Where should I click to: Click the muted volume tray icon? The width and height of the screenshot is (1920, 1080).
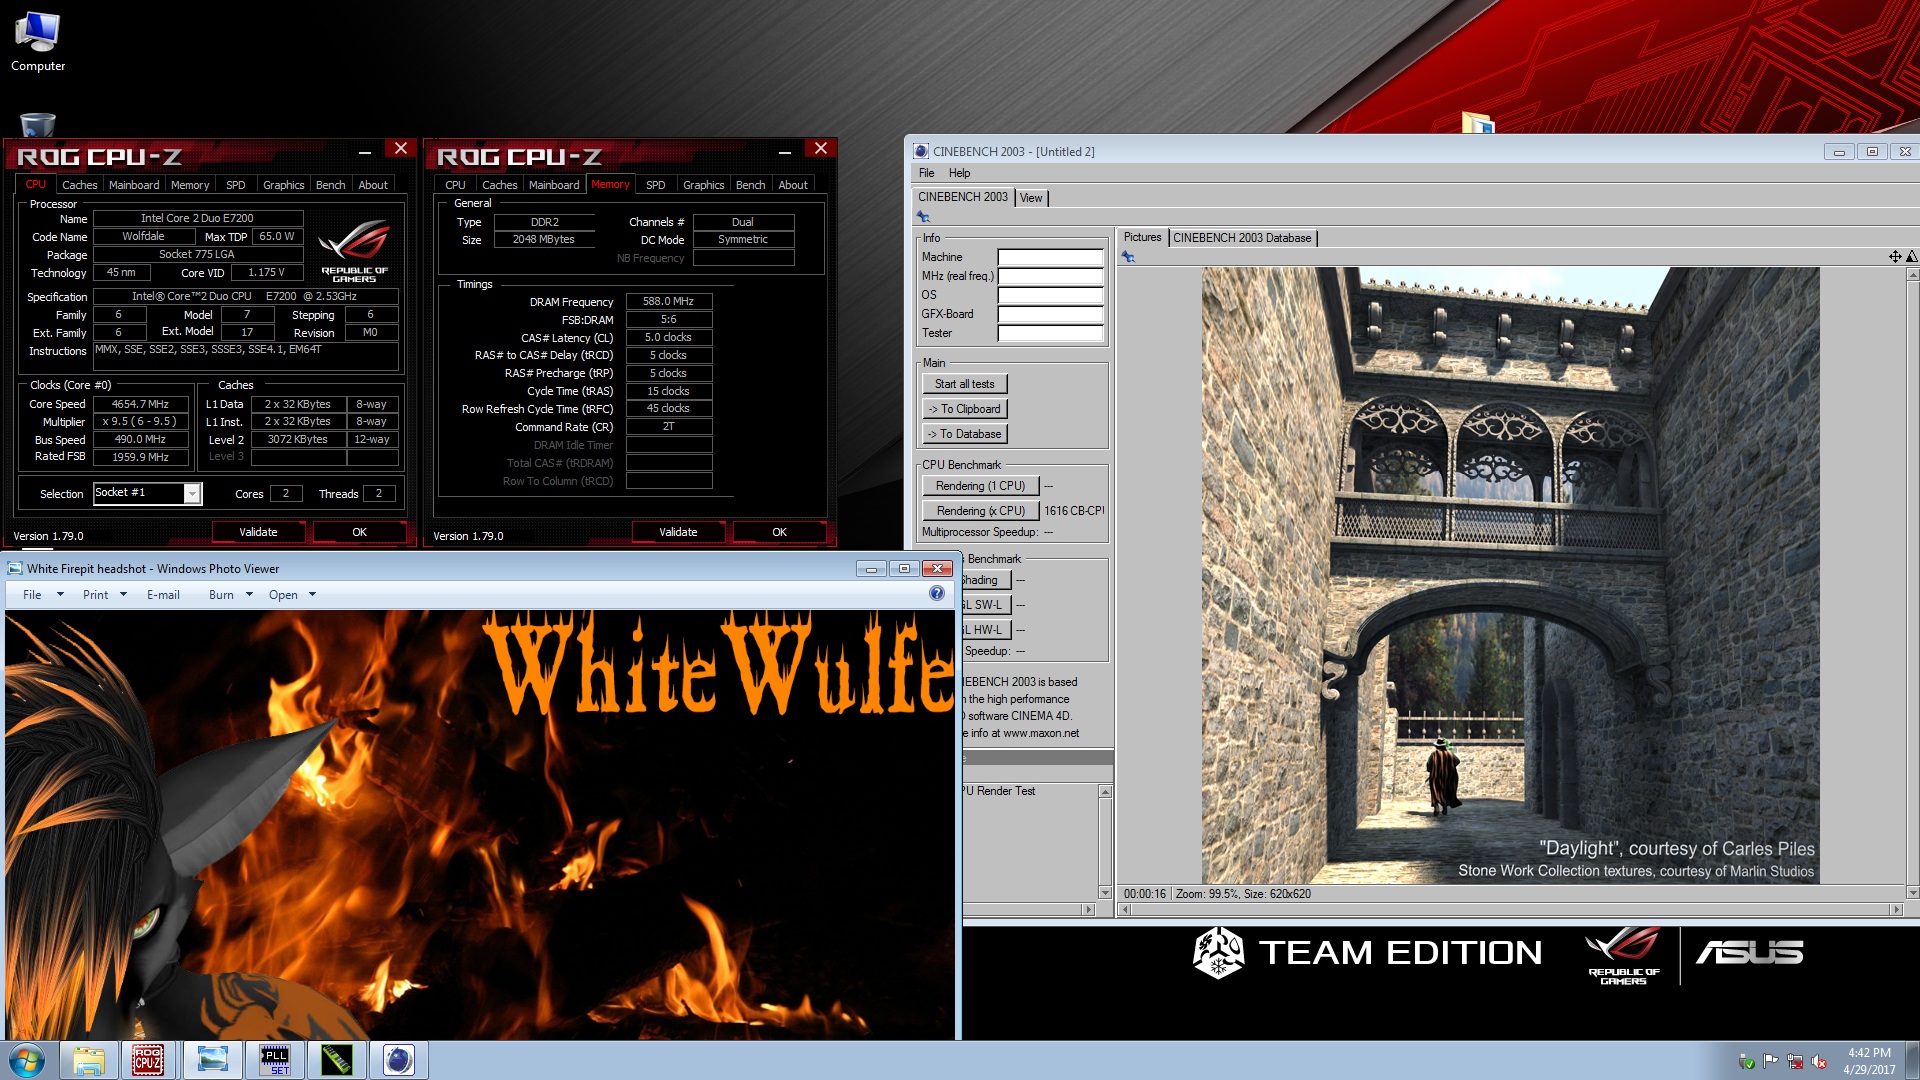tap(1819, 1062)
